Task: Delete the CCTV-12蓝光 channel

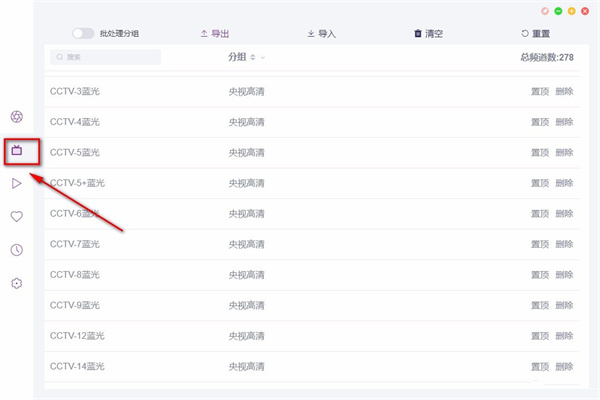Action: pos(564,335)
